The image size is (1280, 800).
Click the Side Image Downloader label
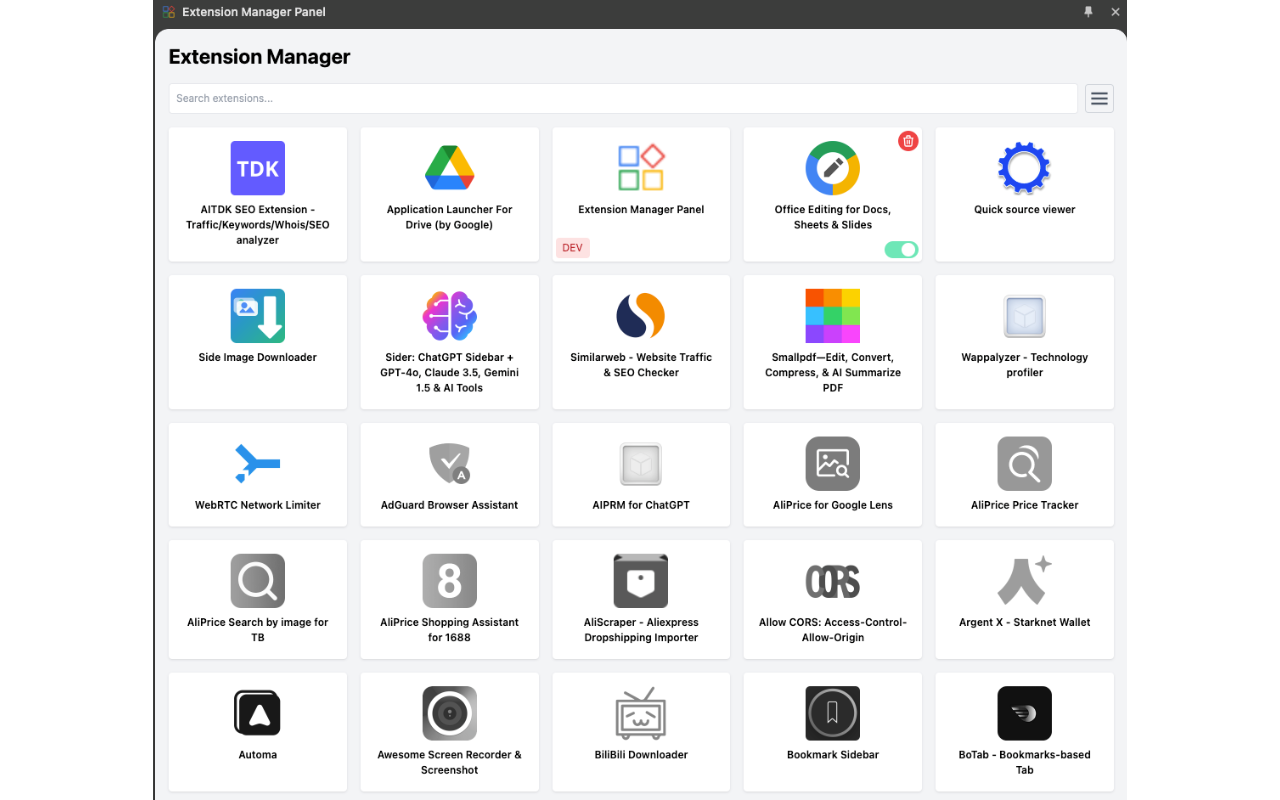258,358
